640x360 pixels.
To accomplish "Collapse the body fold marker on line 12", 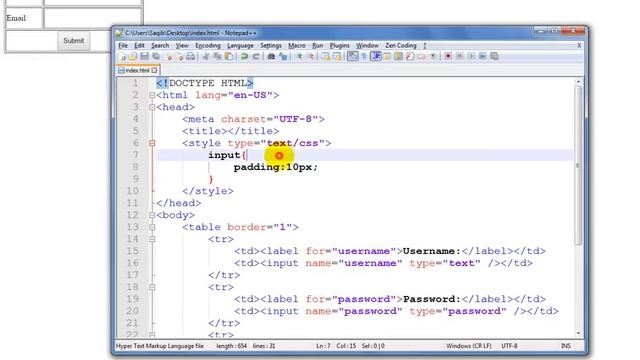I will 152,215.
